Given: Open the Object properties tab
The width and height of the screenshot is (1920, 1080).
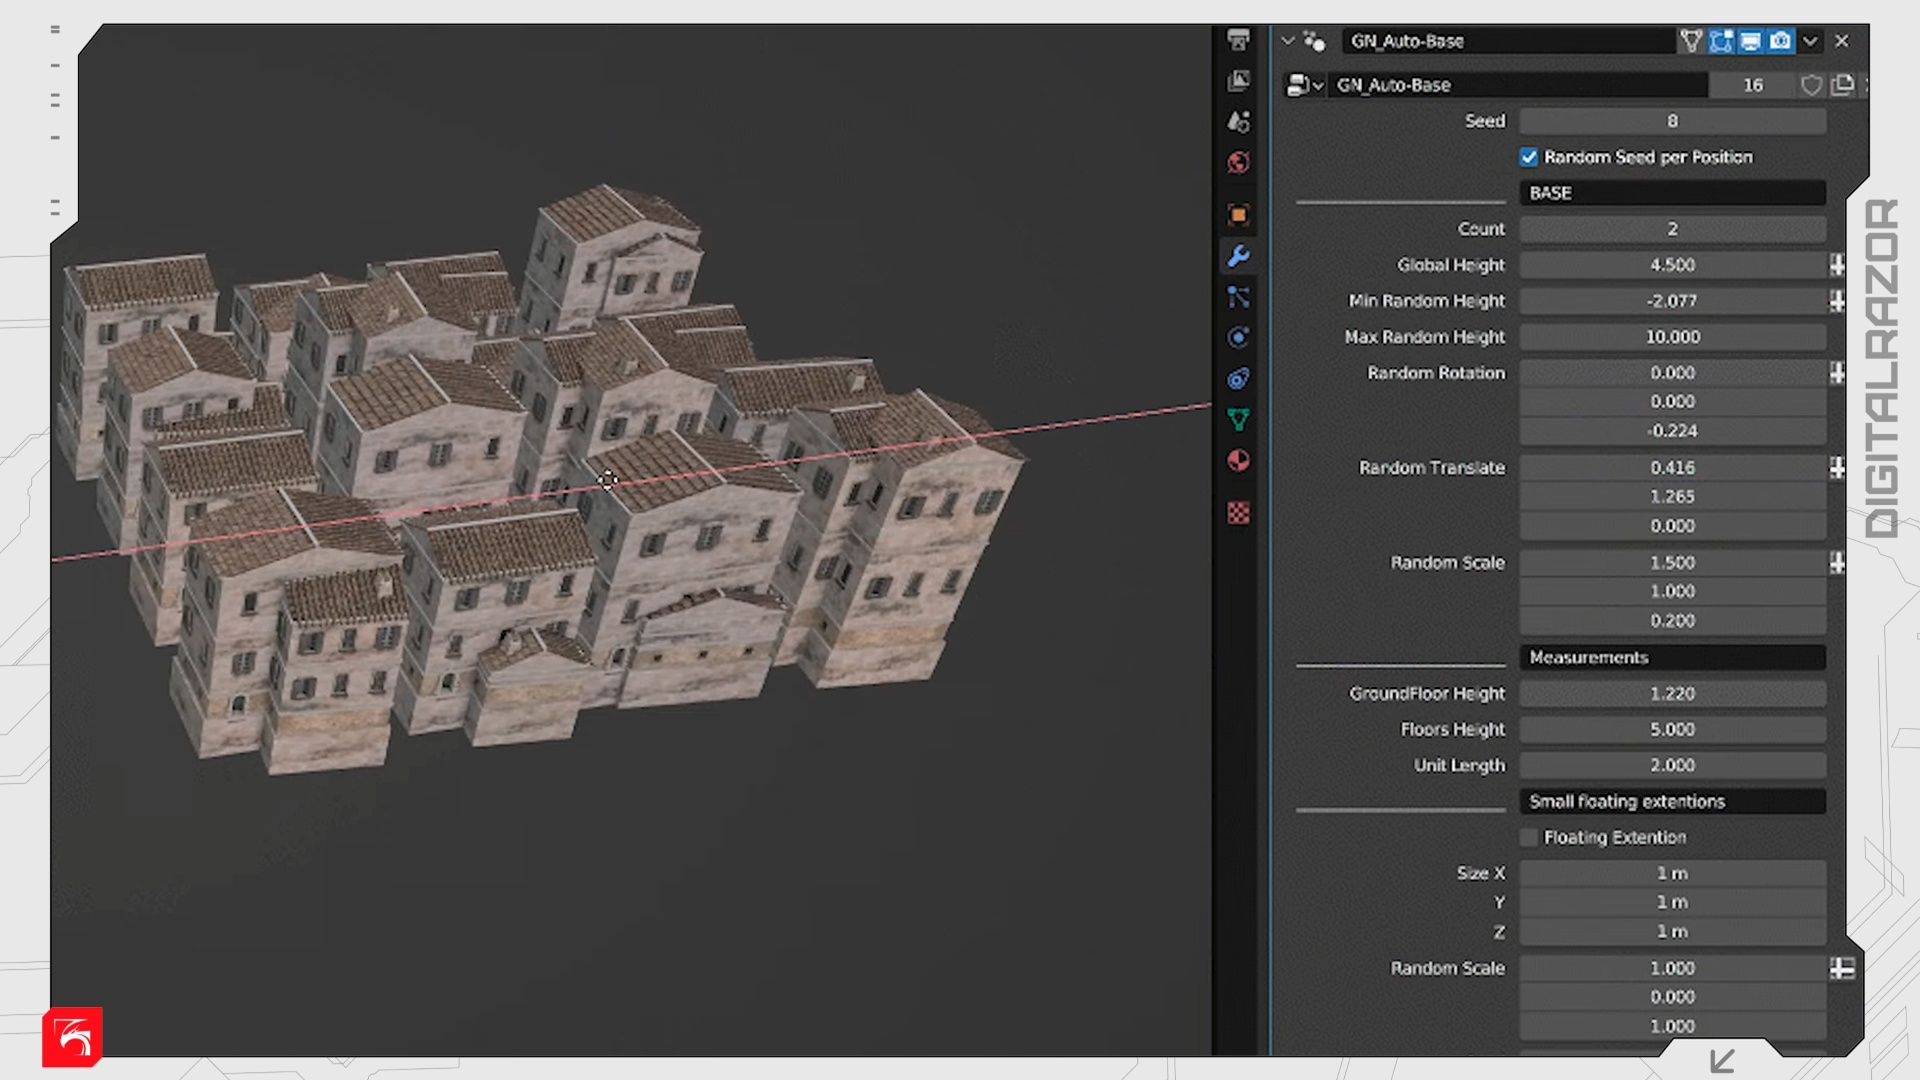Looking at the screenshot, I should click(x=1238, y=215).
